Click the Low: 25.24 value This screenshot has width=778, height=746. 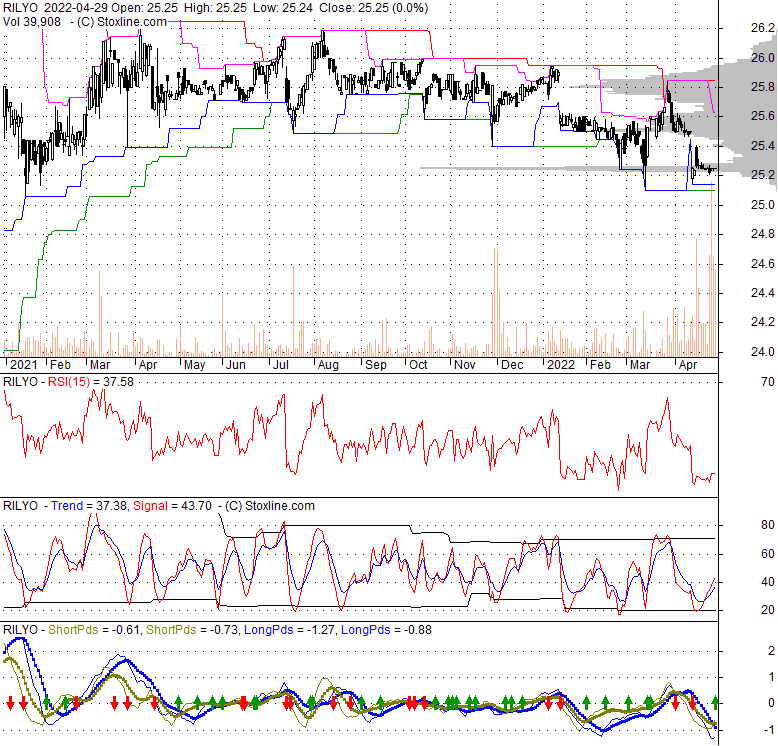coord(283,8)
